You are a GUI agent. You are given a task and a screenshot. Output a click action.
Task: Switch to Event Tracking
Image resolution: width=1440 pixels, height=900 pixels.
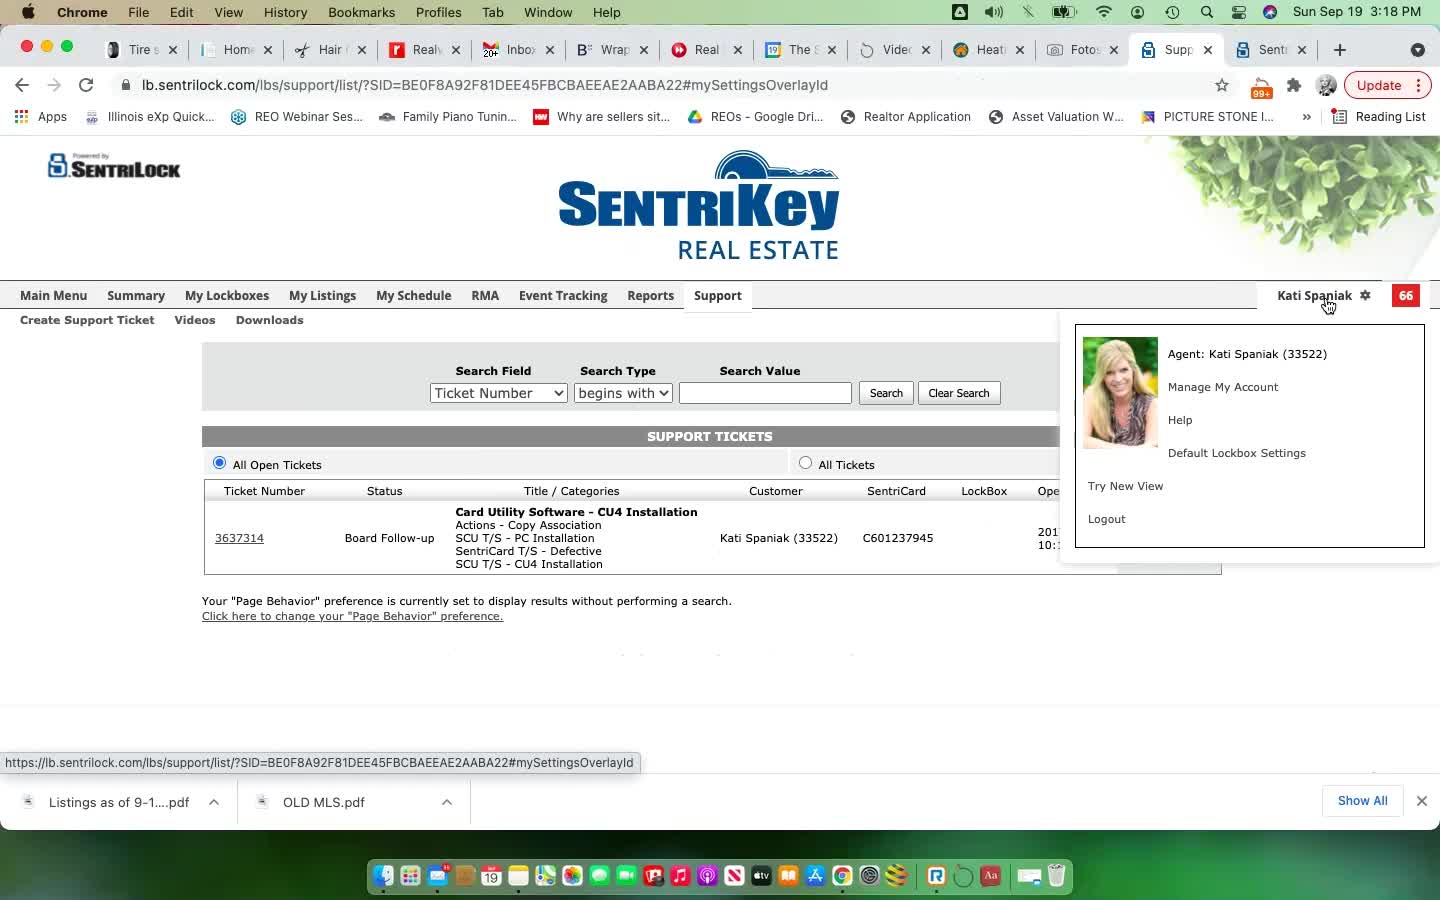(563, 295)
